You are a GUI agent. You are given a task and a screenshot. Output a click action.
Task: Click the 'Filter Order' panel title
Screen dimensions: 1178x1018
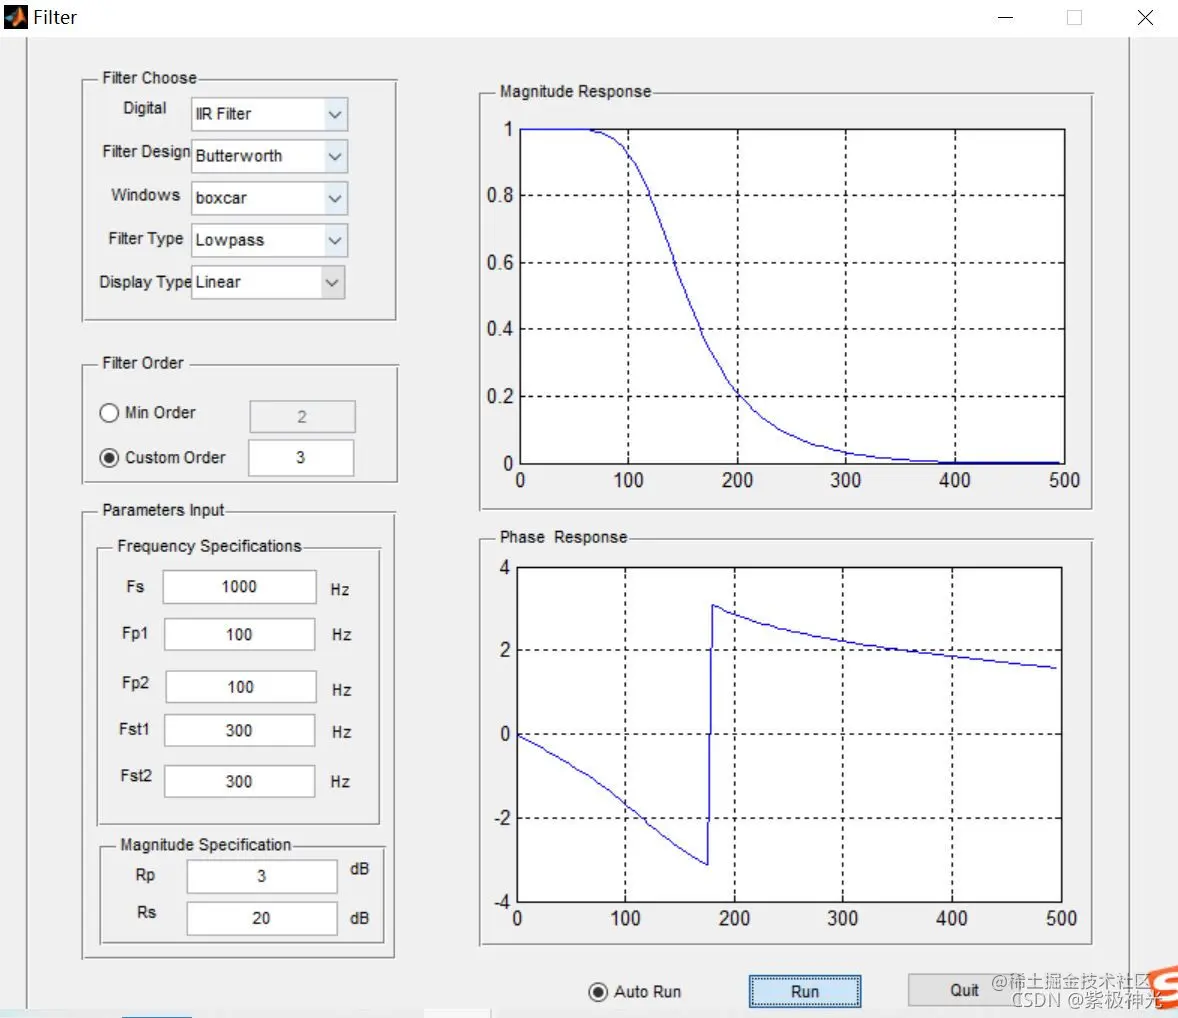point(143,363)
